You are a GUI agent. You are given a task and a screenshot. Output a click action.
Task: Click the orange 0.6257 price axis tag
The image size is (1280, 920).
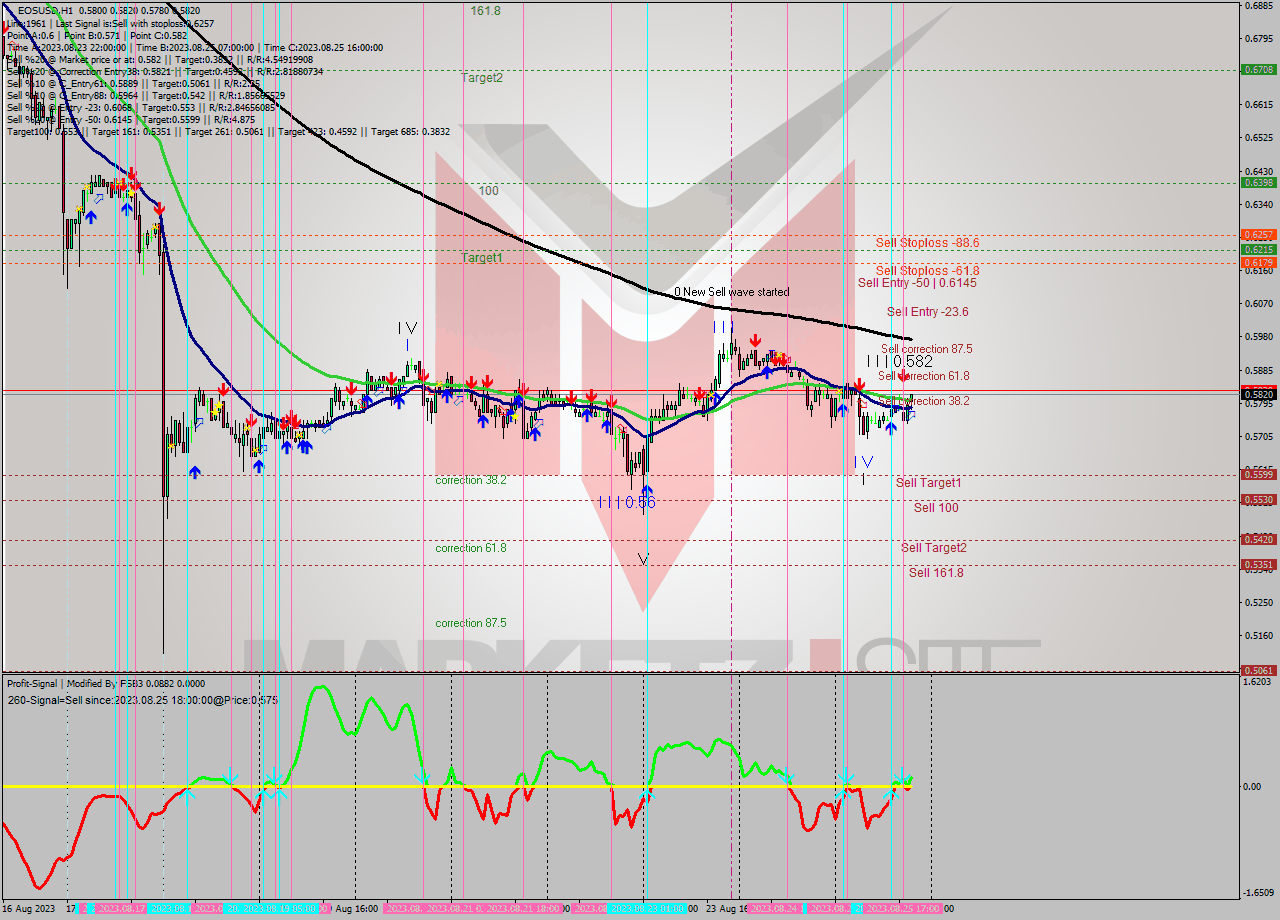pos(1258,235)
